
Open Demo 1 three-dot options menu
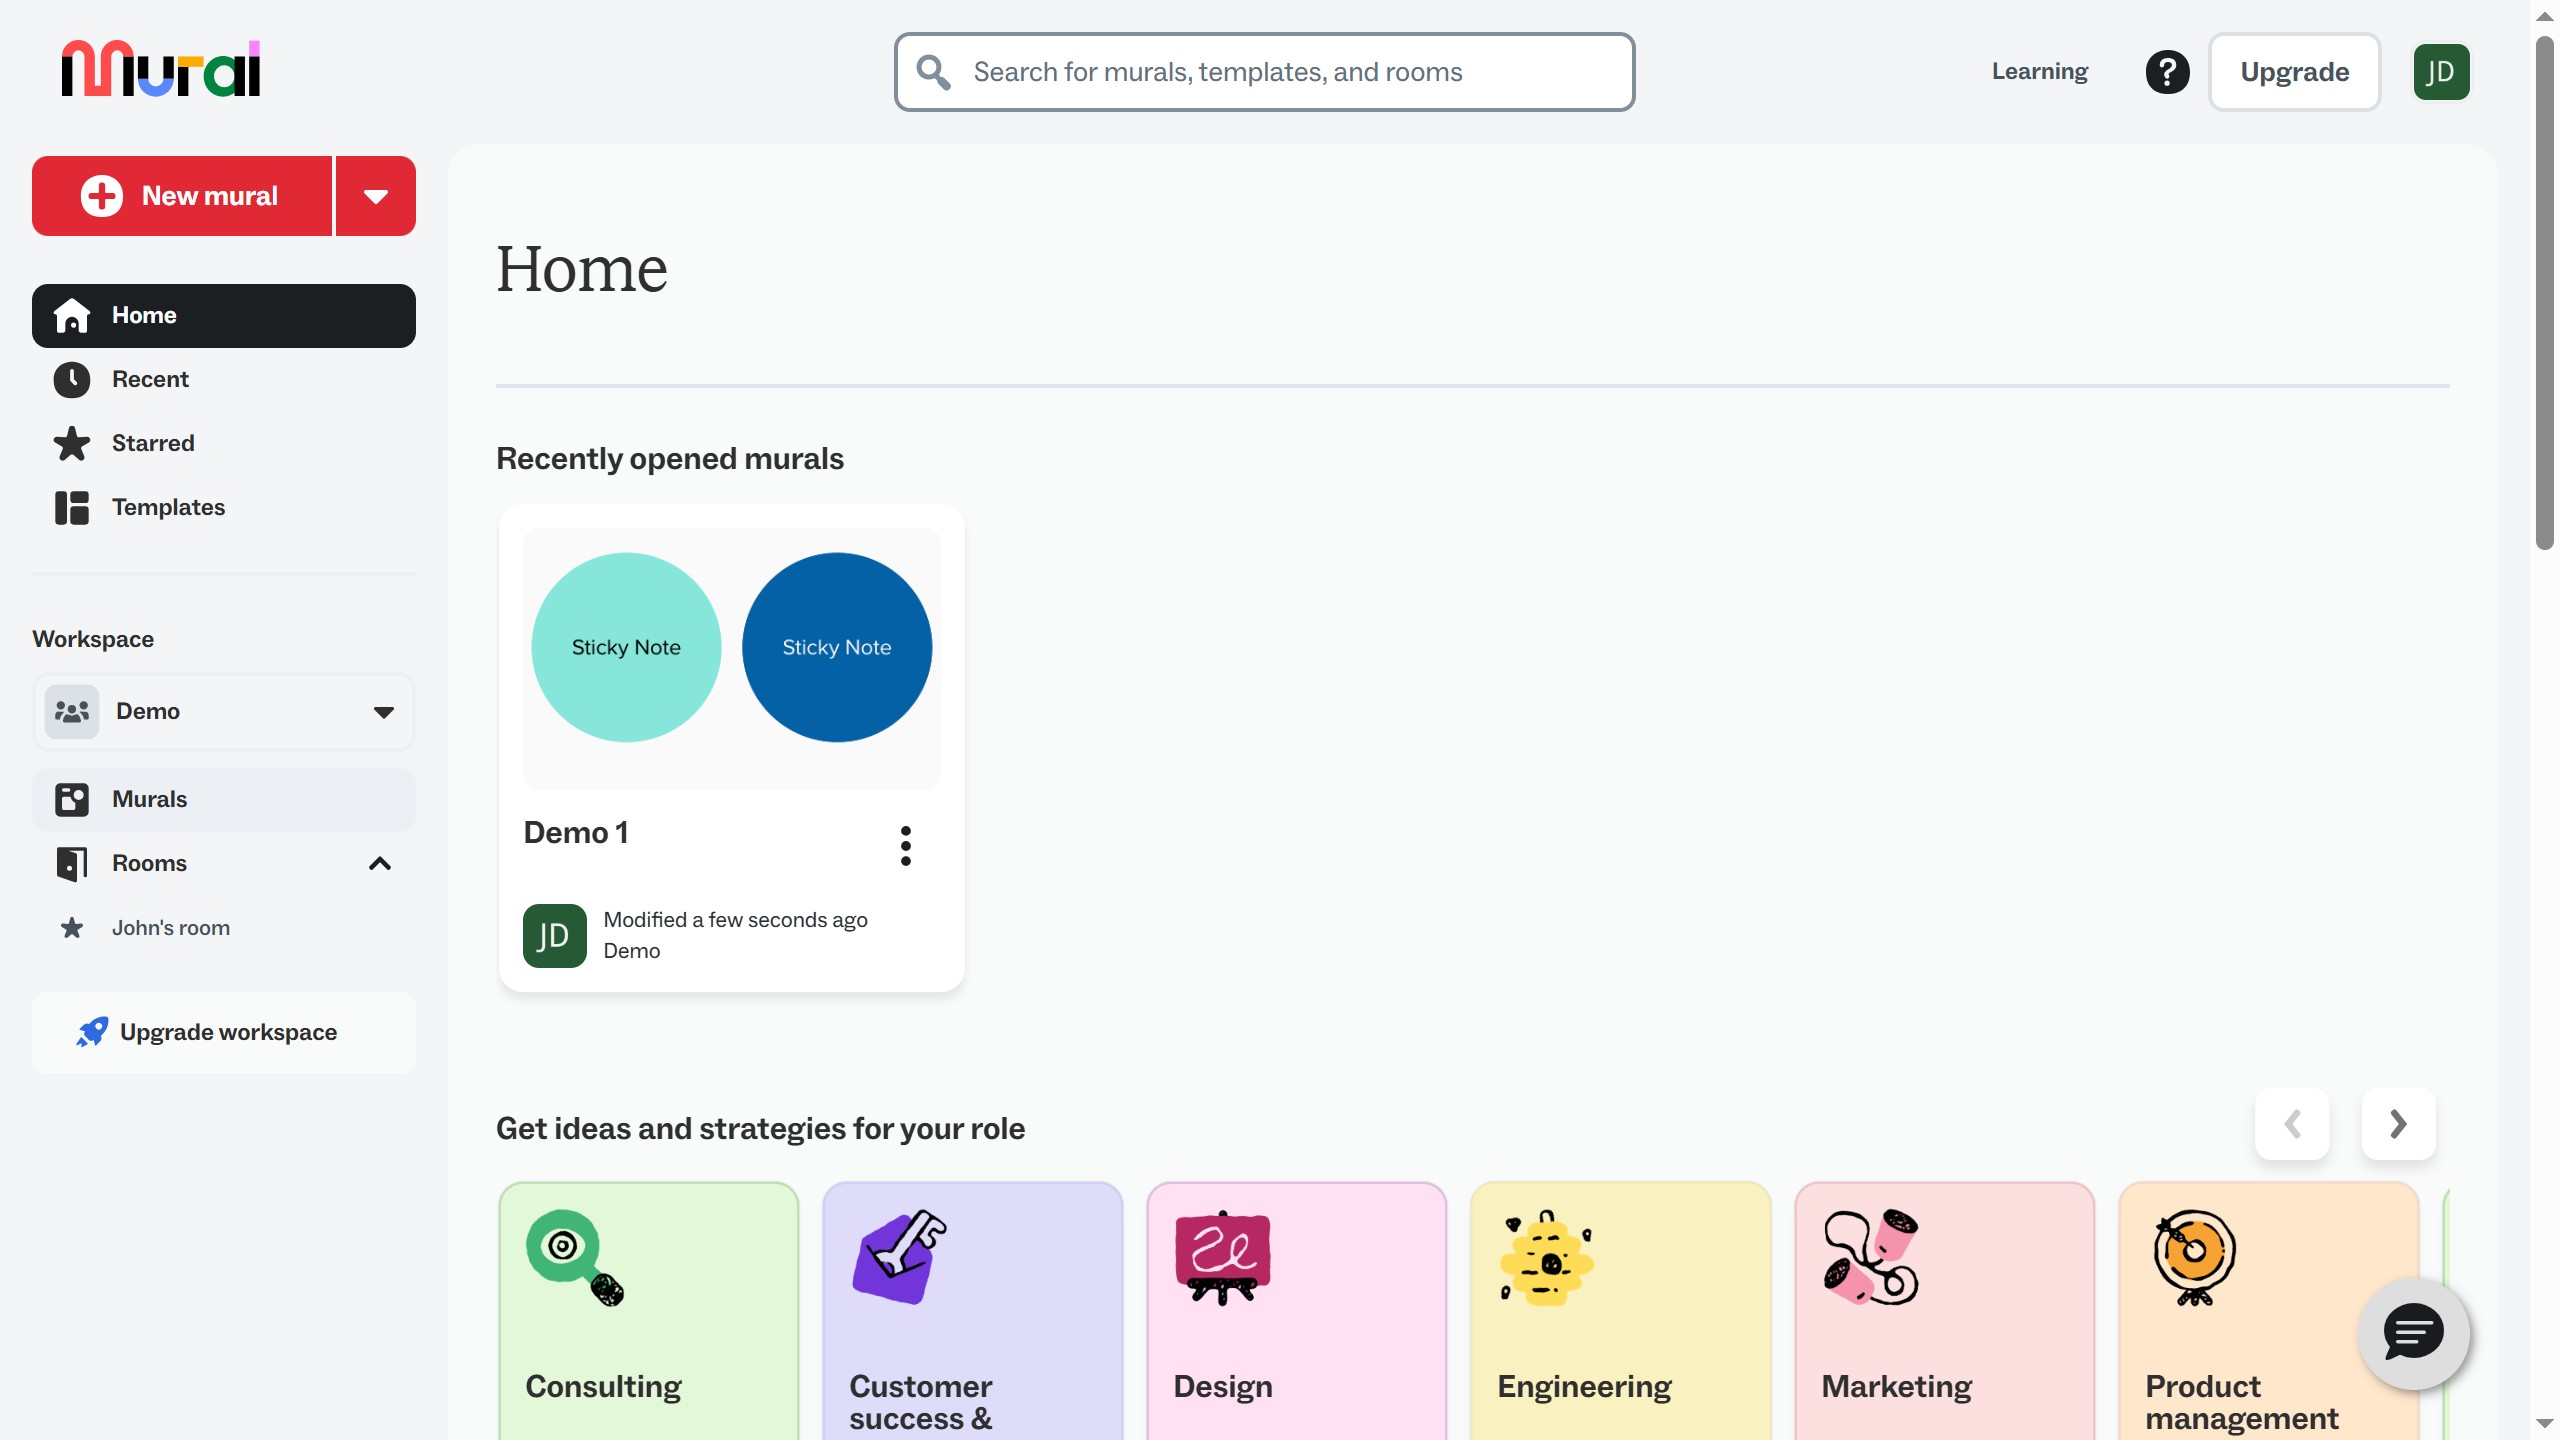click(x=906, y=846)
